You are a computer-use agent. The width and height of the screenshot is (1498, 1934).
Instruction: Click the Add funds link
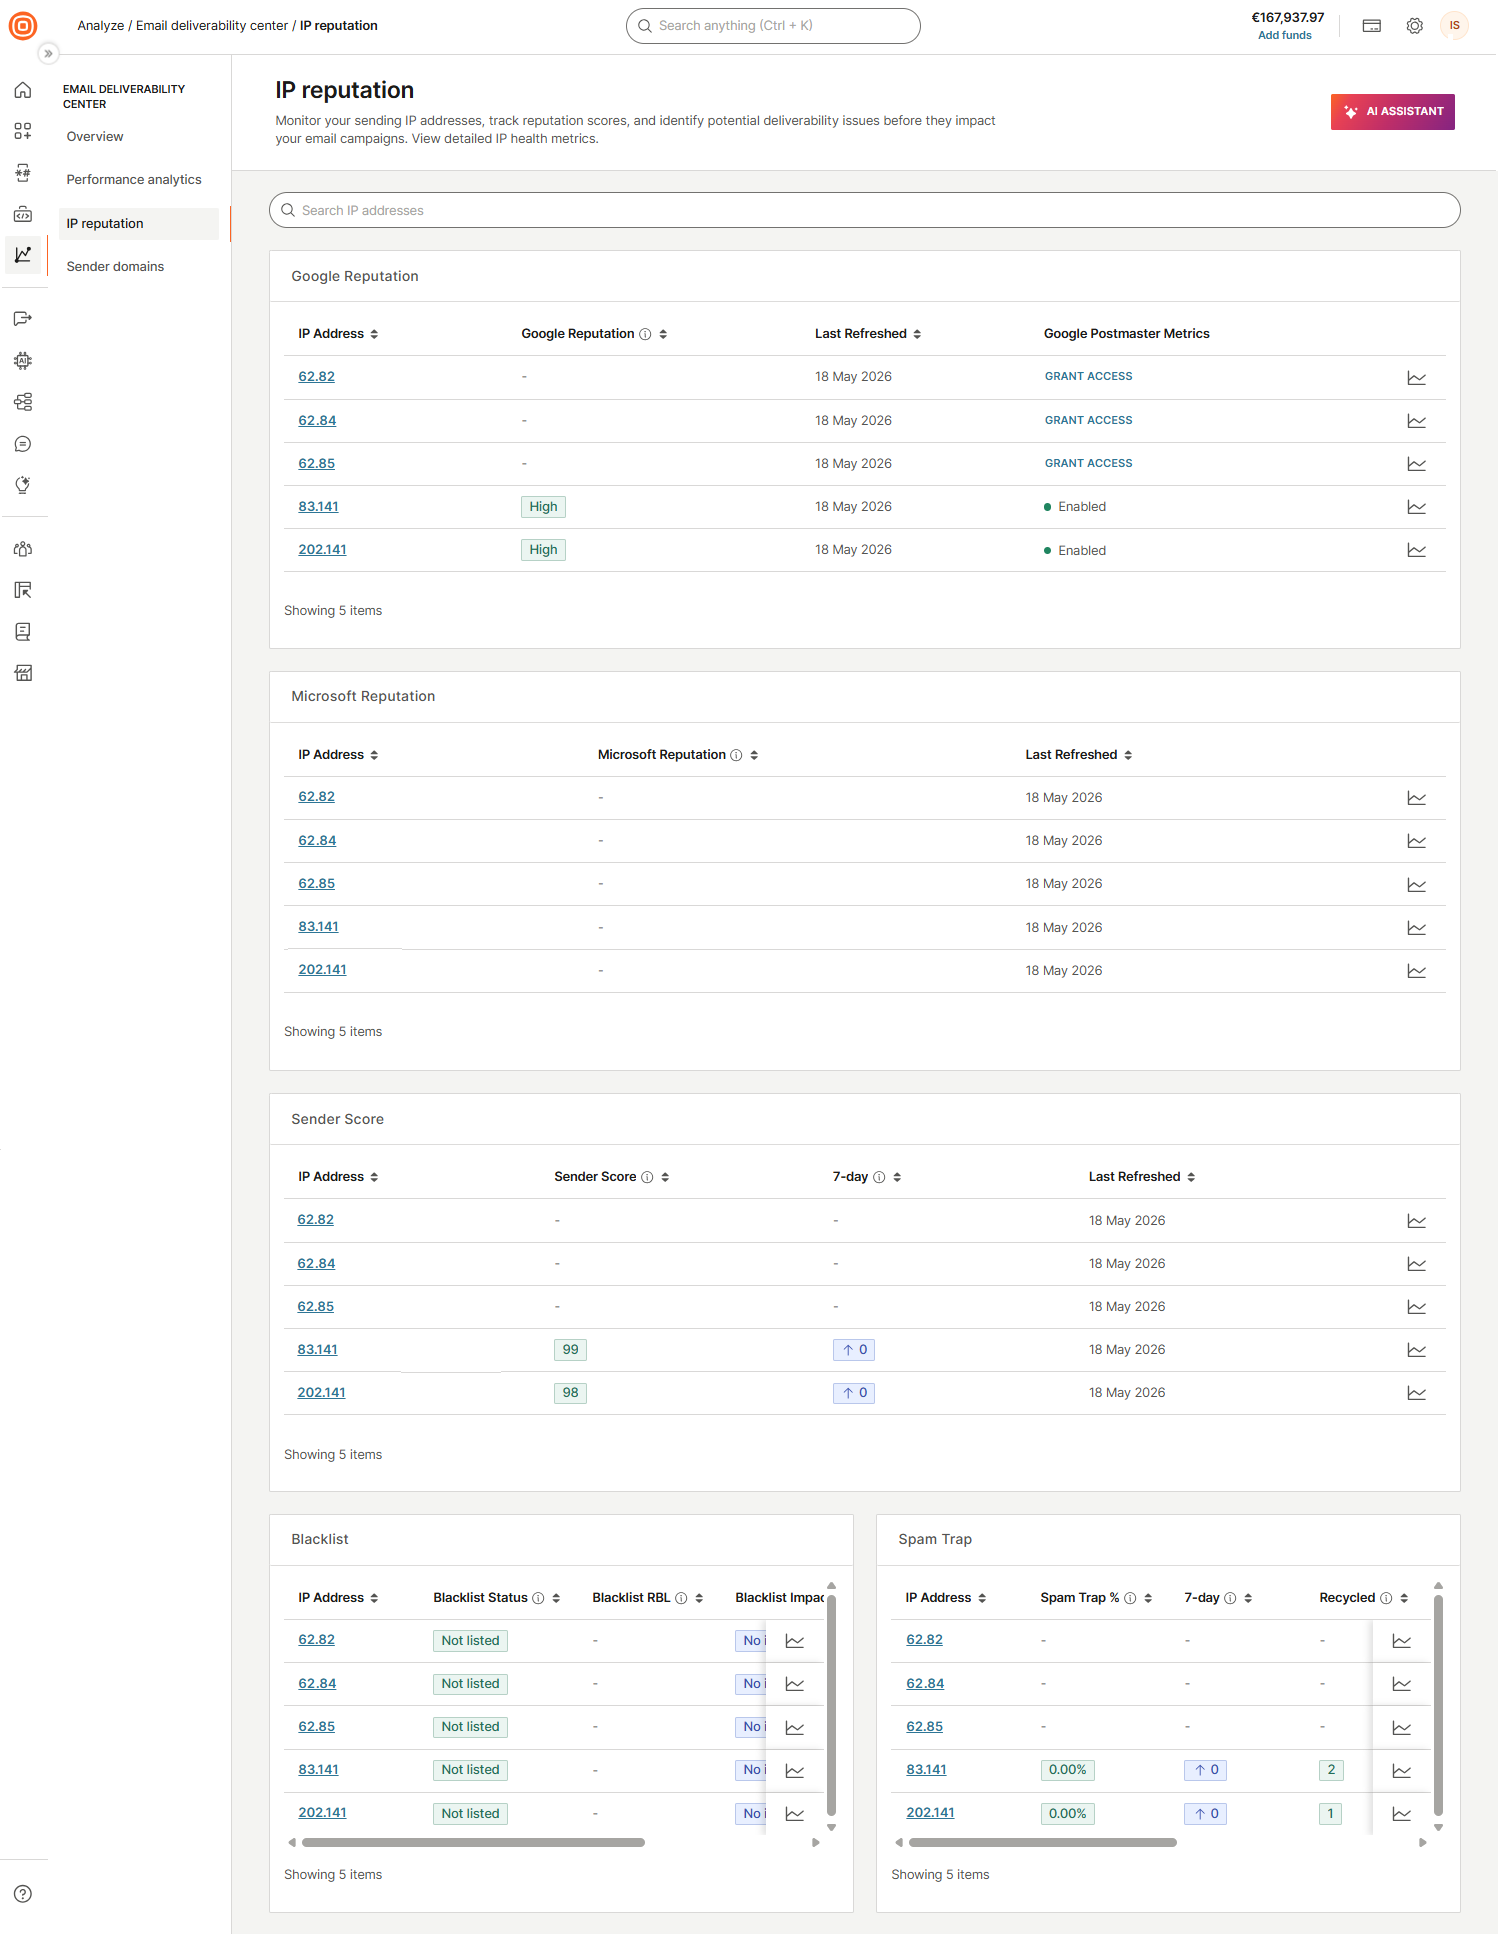coord(1284,35)
